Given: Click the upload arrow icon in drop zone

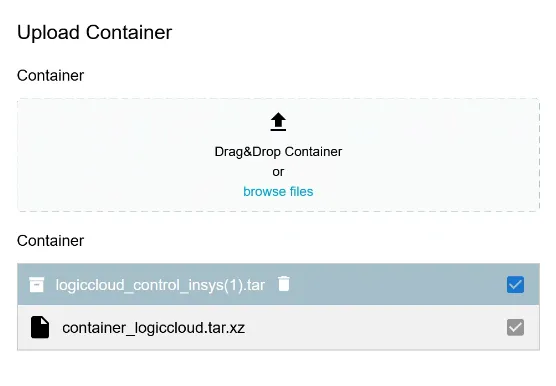Looking at the screenshot, I should pos(278,122).
